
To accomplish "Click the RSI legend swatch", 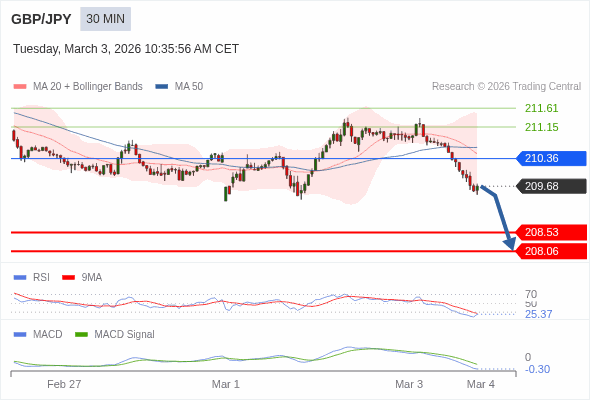I will tap(20, 278).
